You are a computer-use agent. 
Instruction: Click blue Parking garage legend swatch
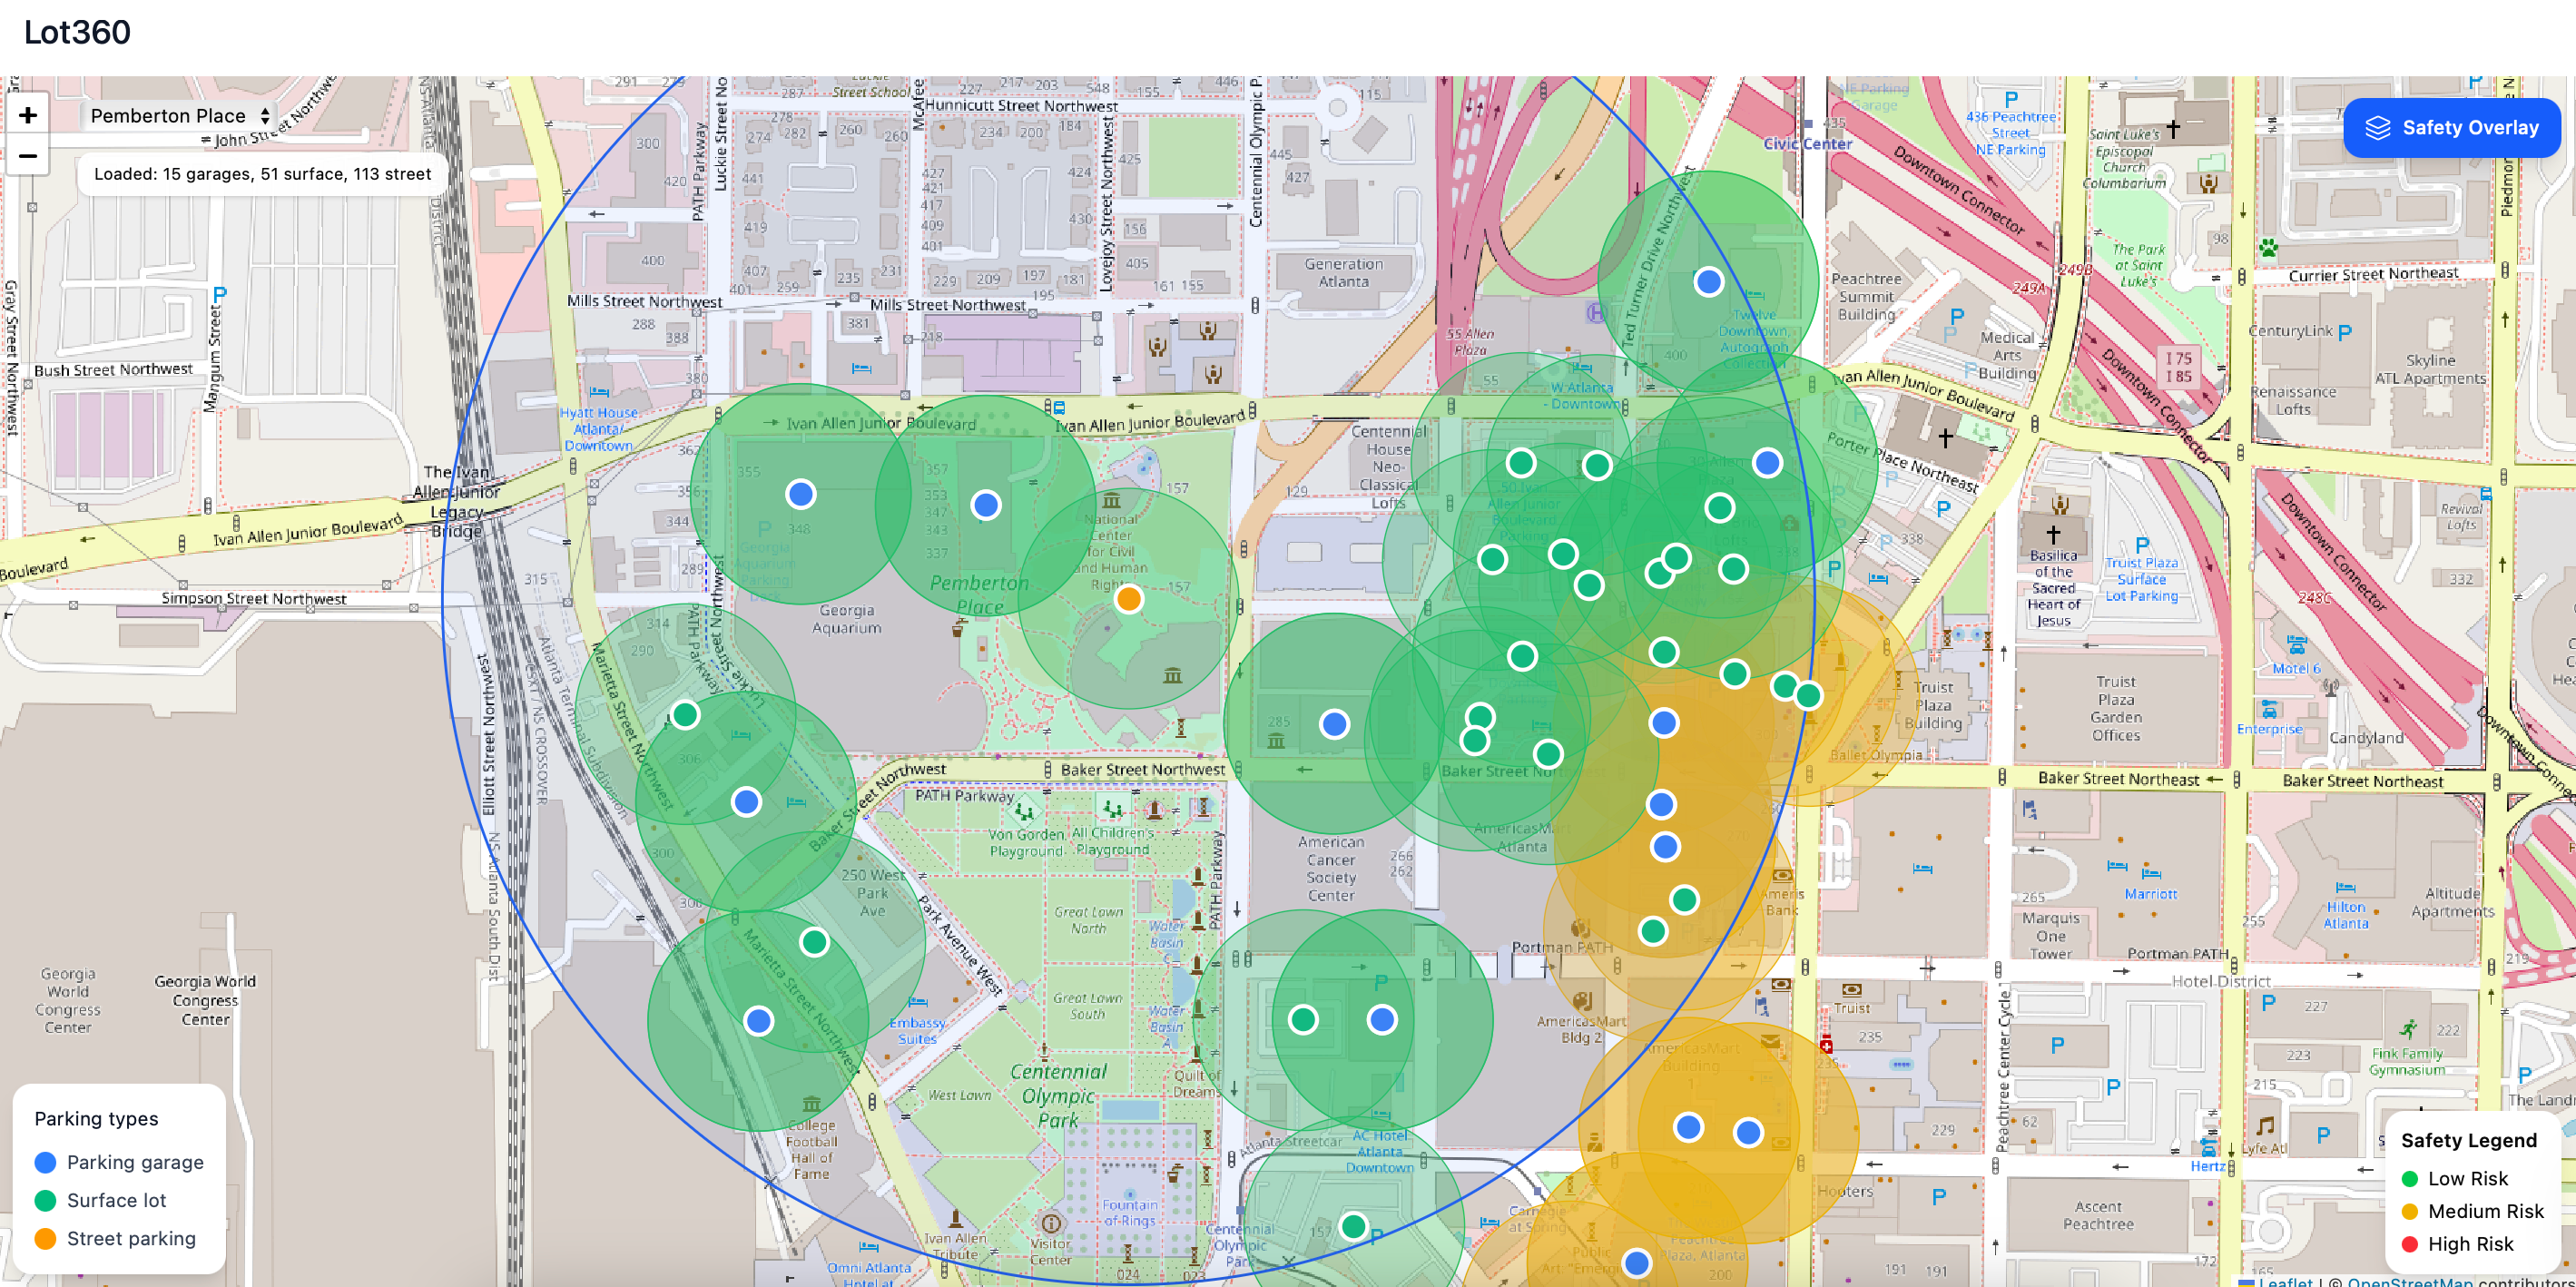tap(45, 1162)
